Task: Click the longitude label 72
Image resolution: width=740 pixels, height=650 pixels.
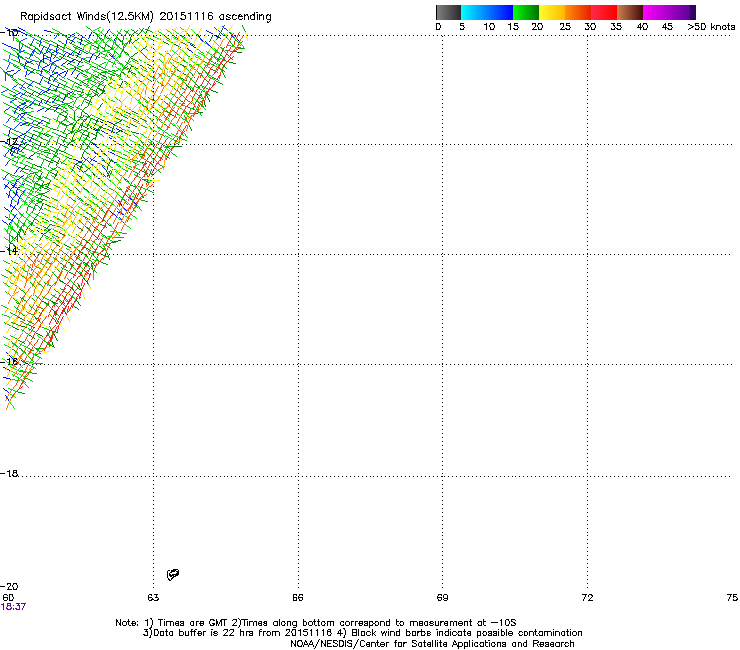Action: click(x=587, y=598)
